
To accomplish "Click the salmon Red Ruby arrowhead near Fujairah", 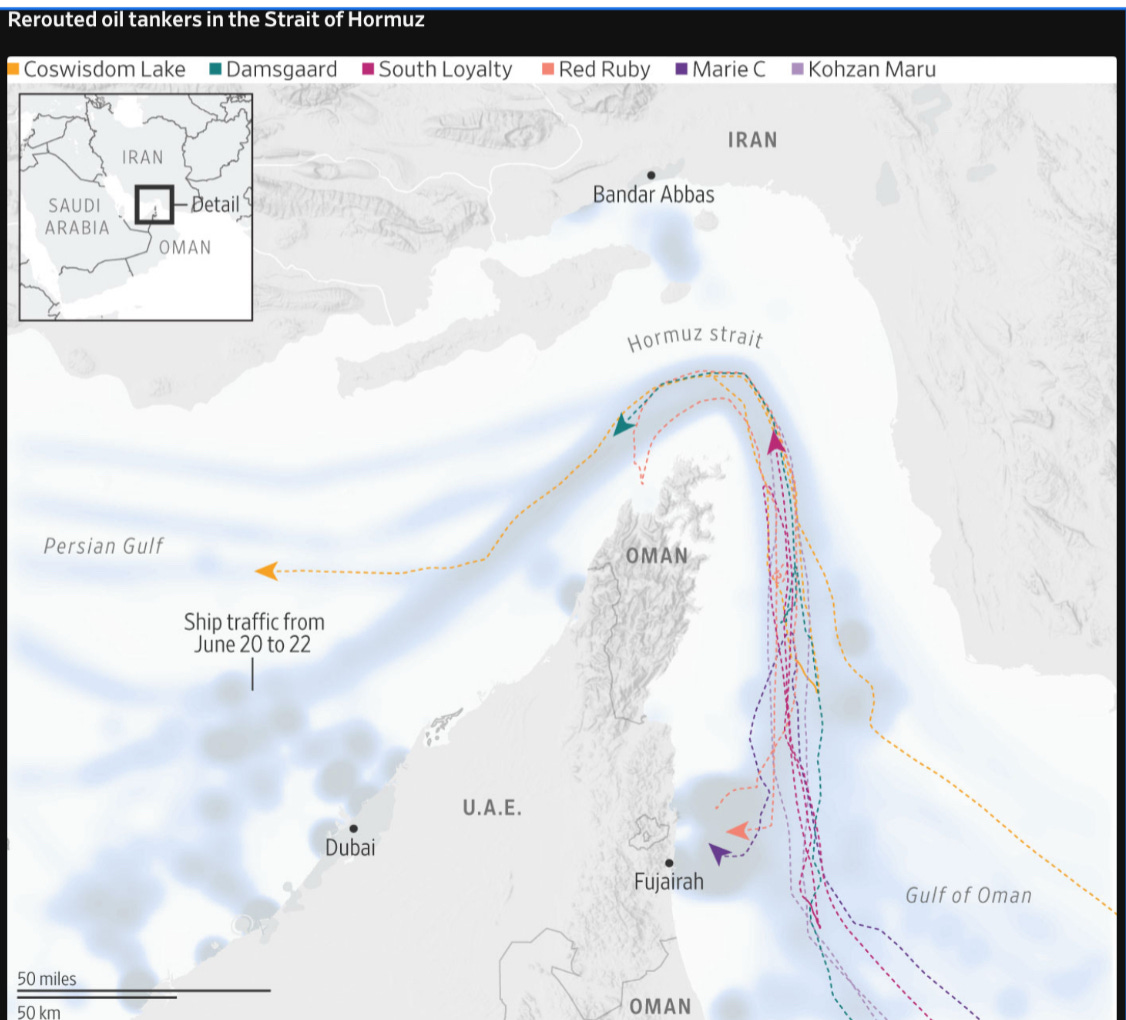I will tap(738, 831).
